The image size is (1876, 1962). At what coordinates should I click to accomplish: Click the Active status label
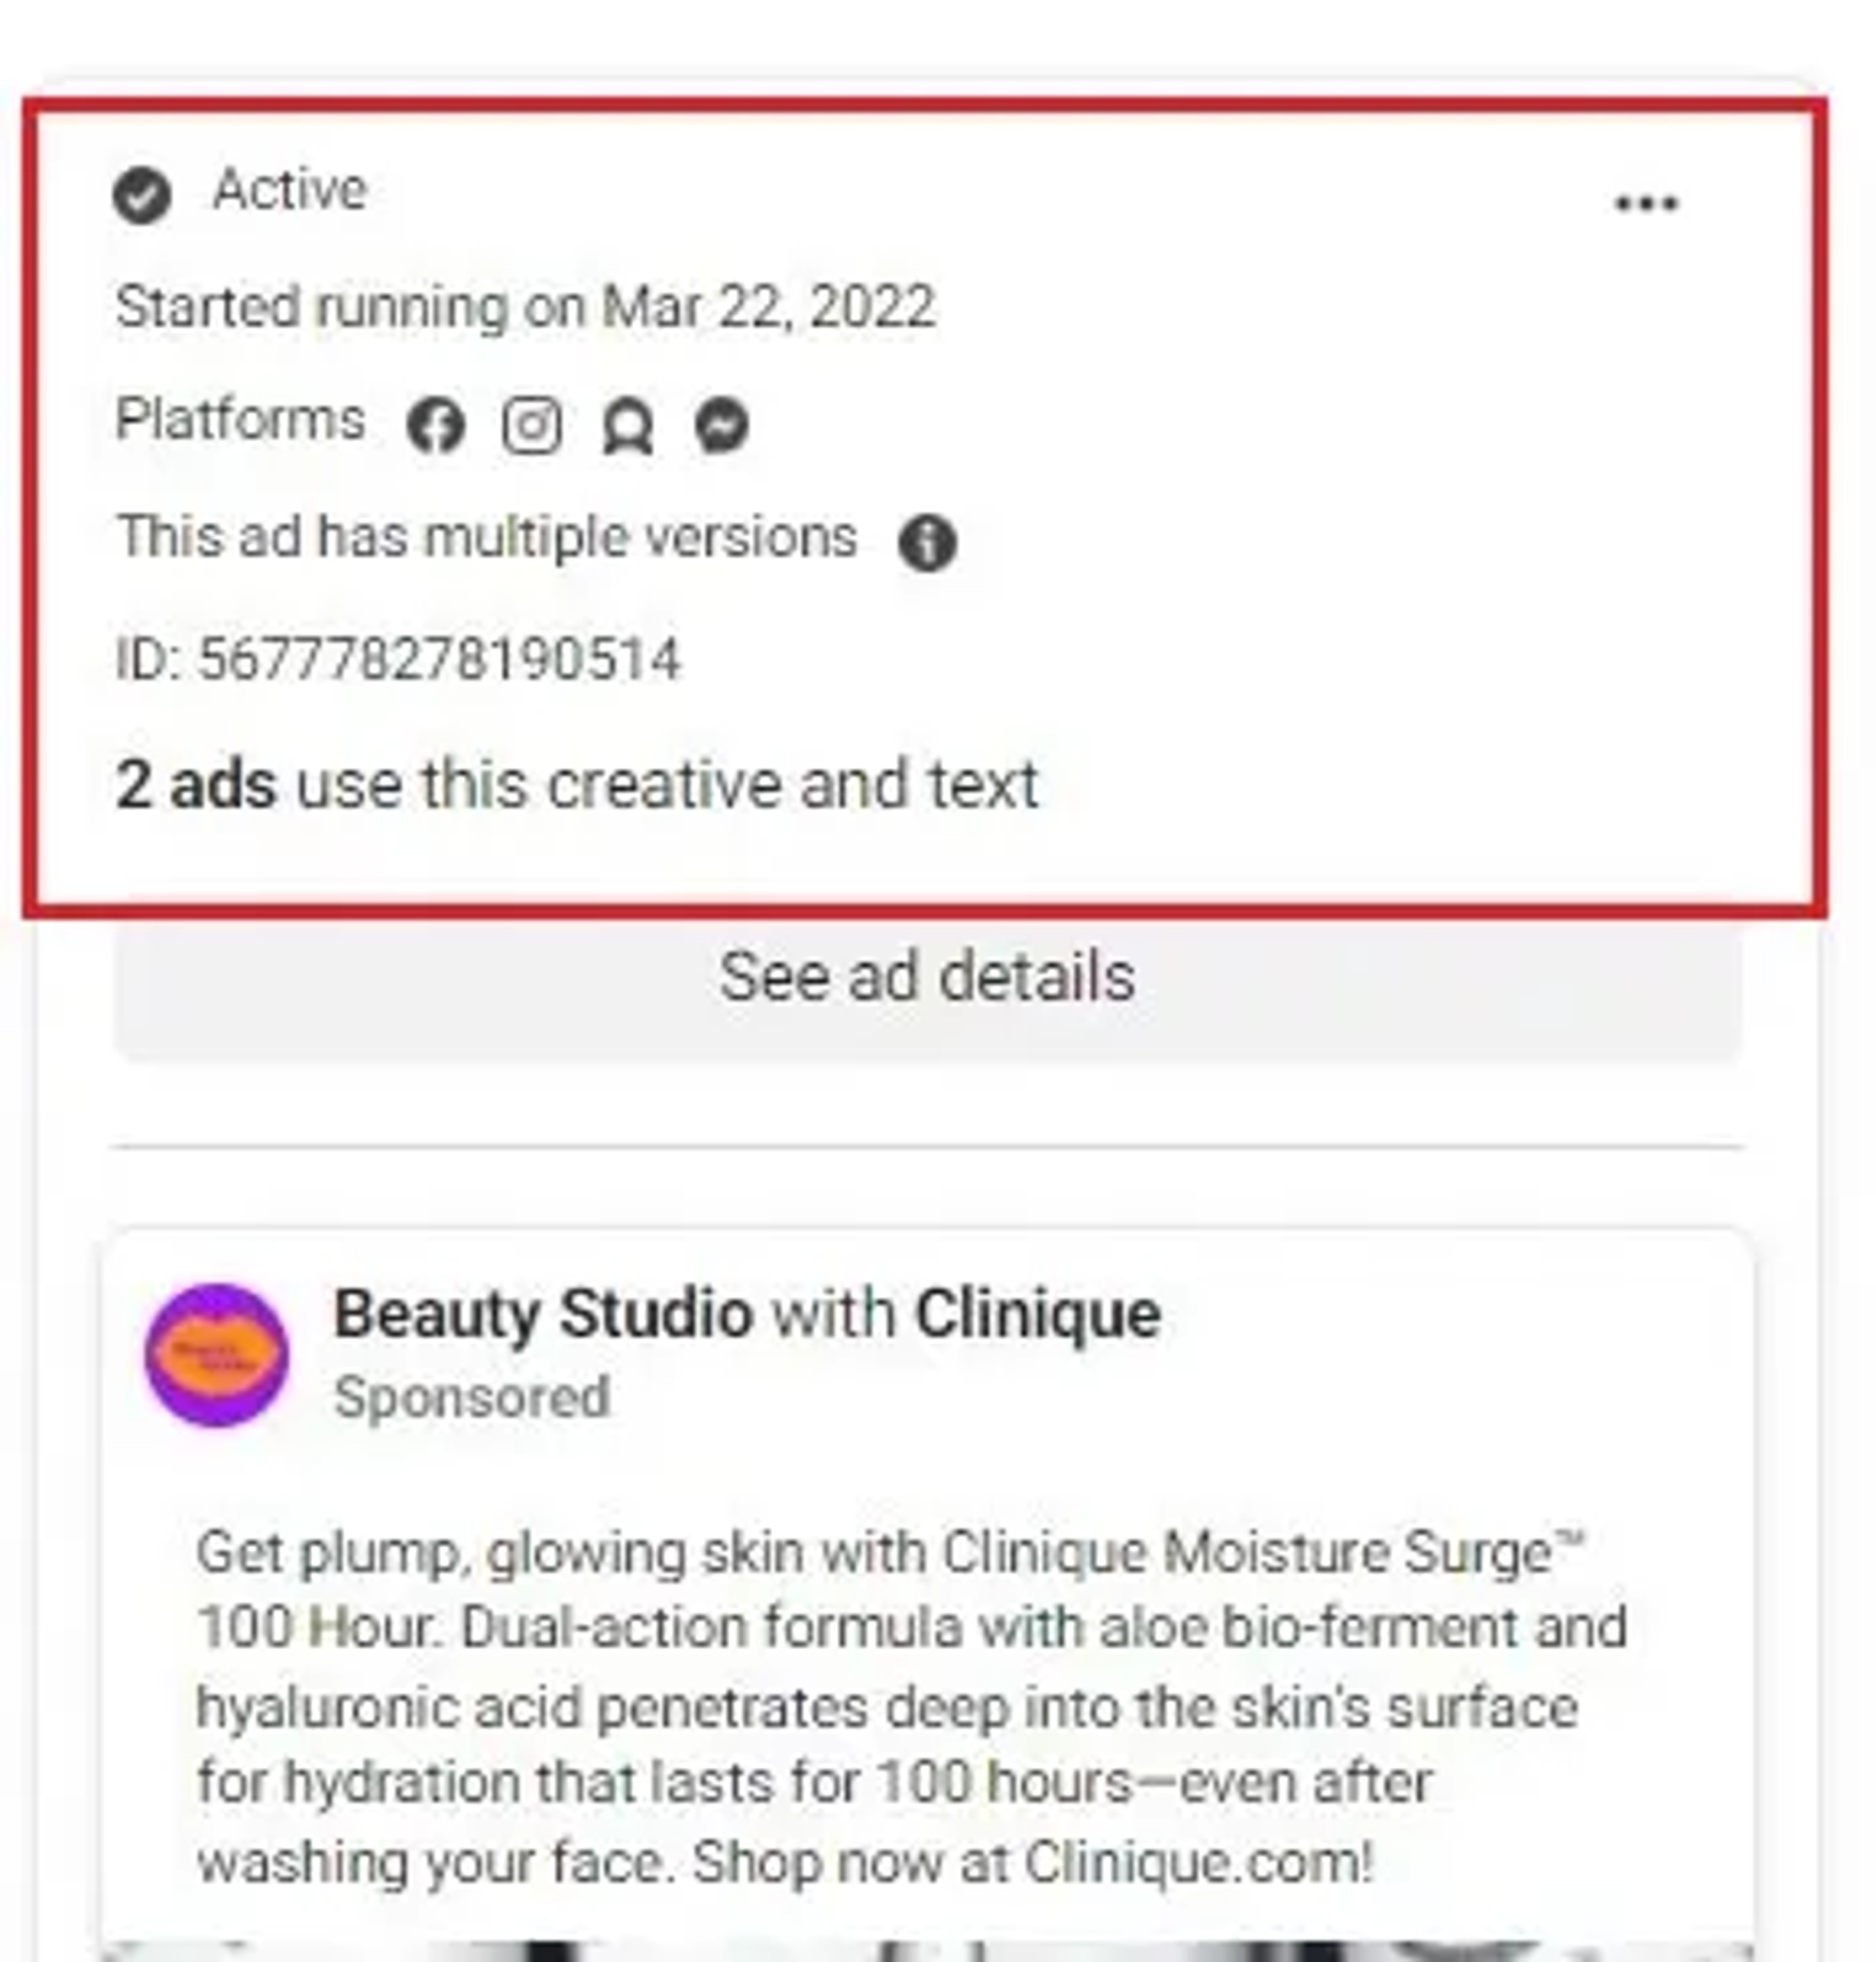pos(290,189)
